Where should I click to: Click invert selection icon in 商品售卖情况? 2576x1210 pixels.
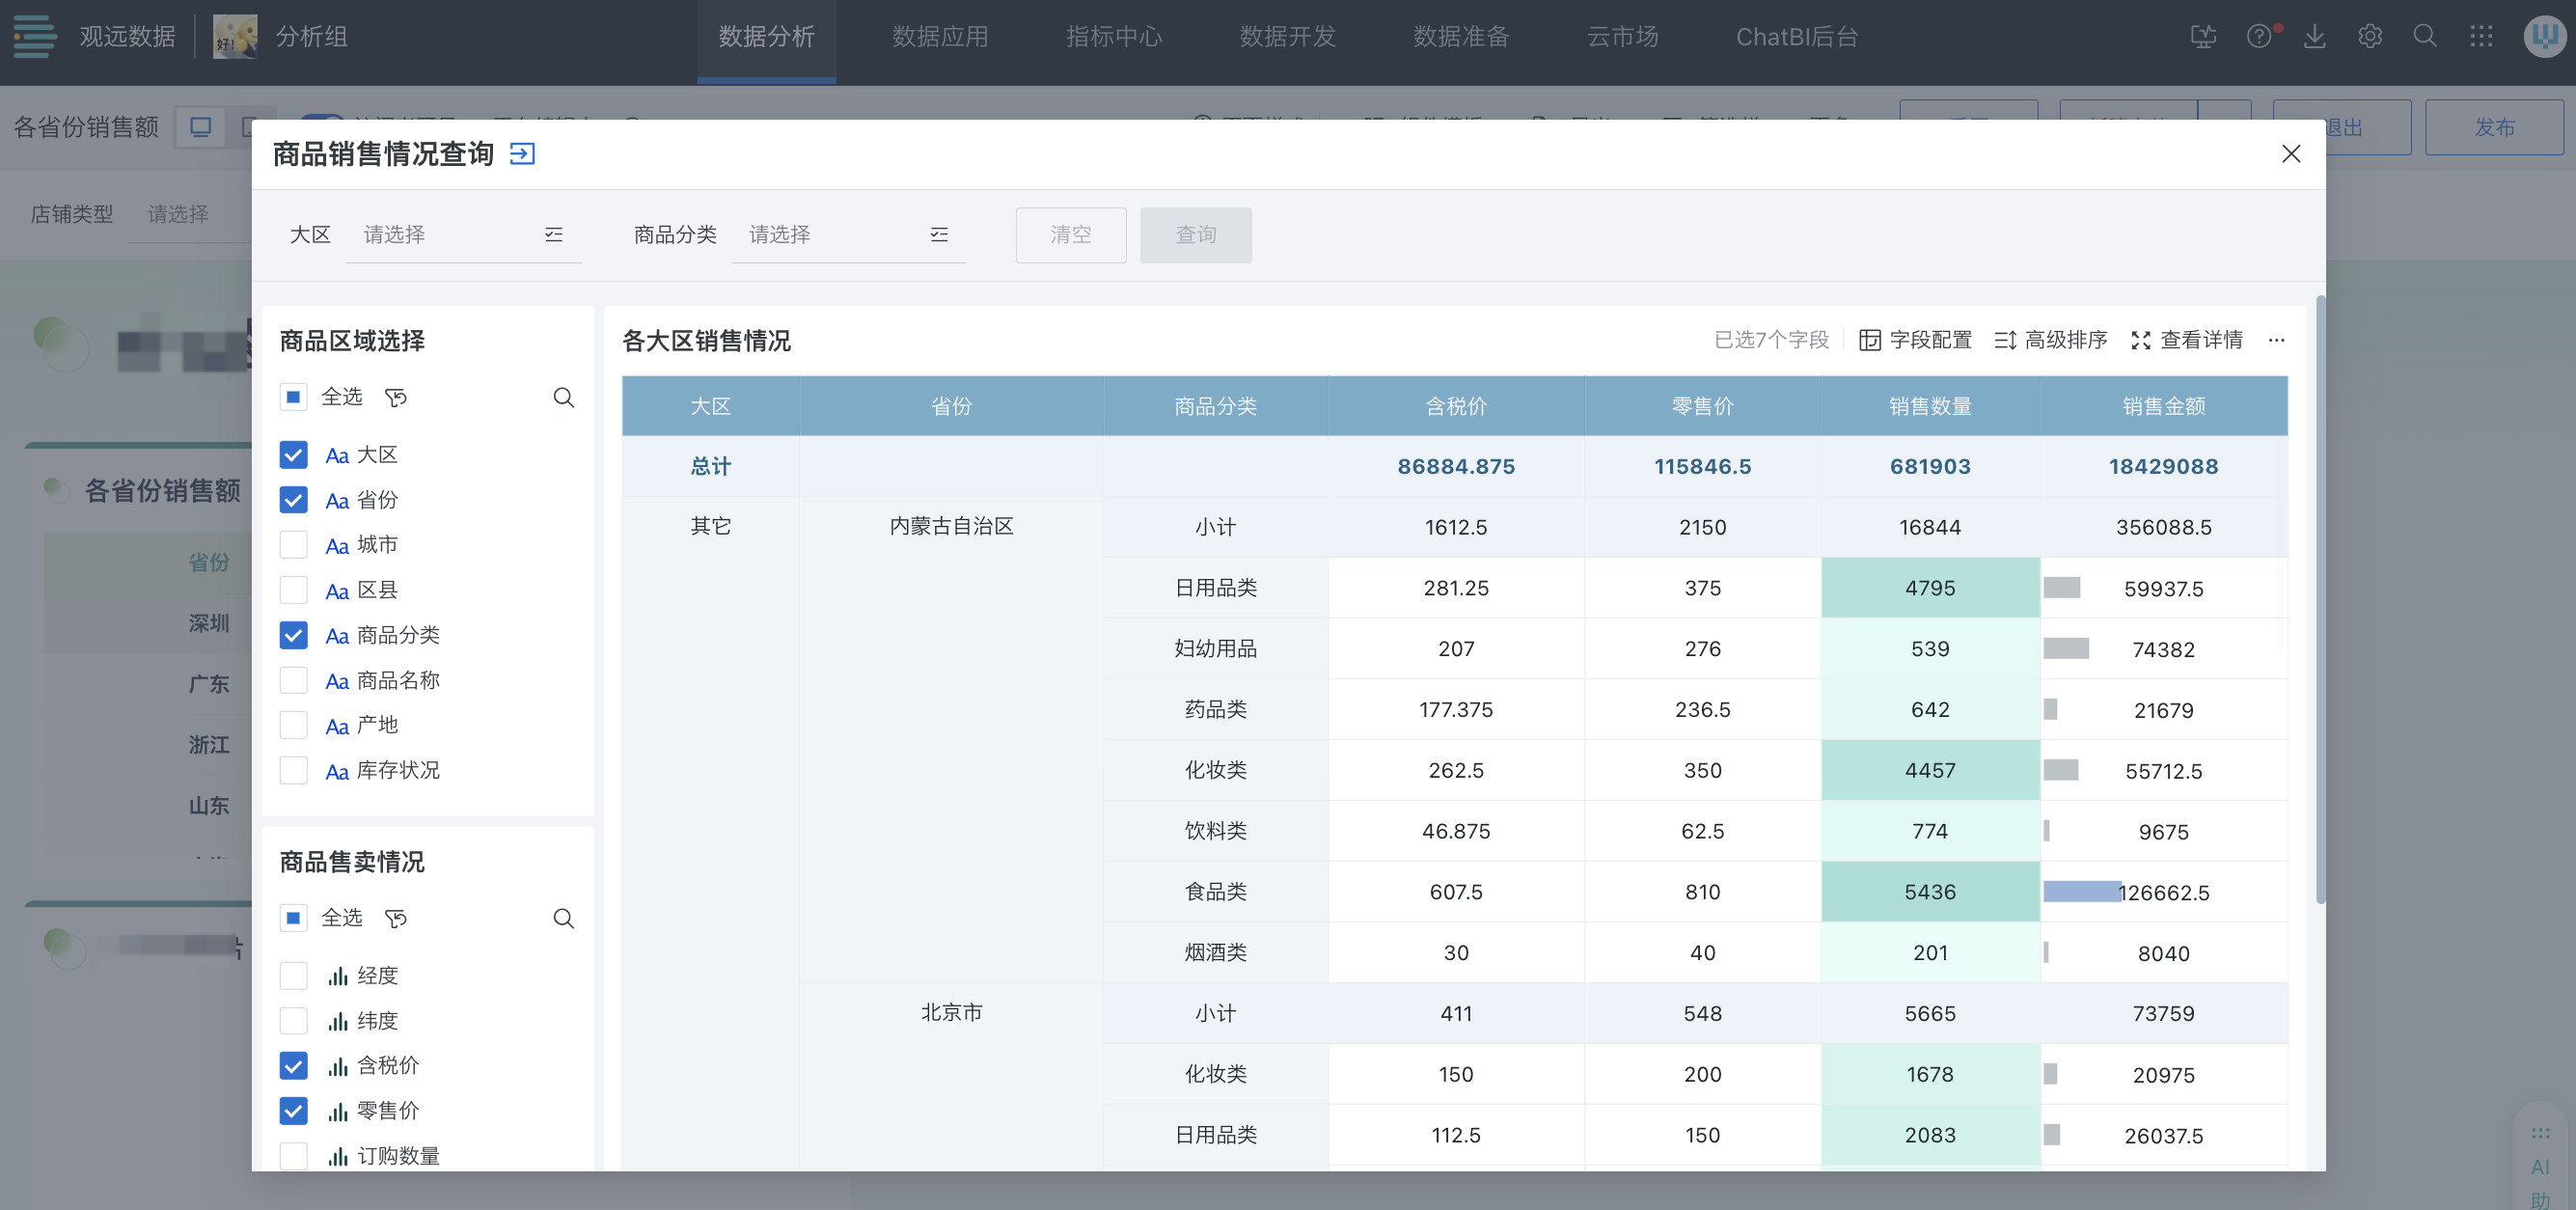click(x=396, y=918)
